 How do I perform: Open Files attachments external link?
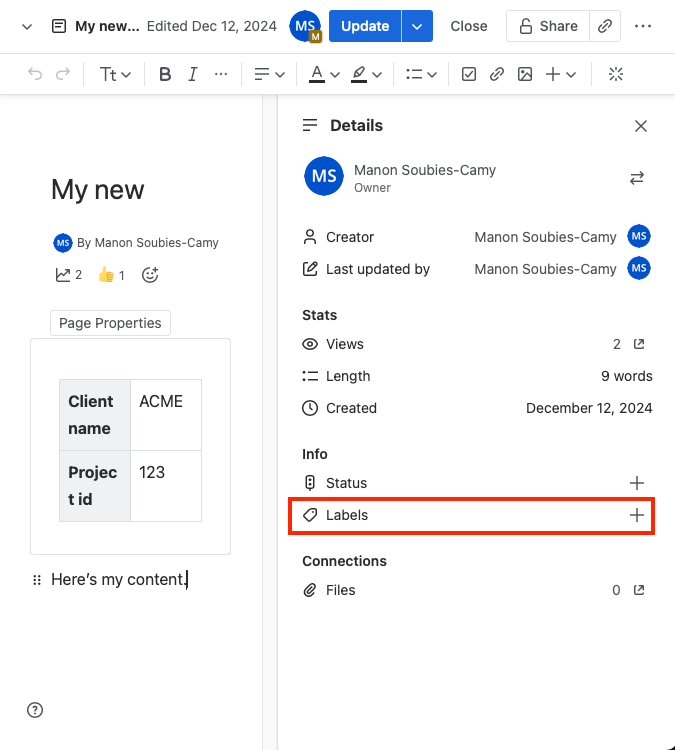point(639,590)
